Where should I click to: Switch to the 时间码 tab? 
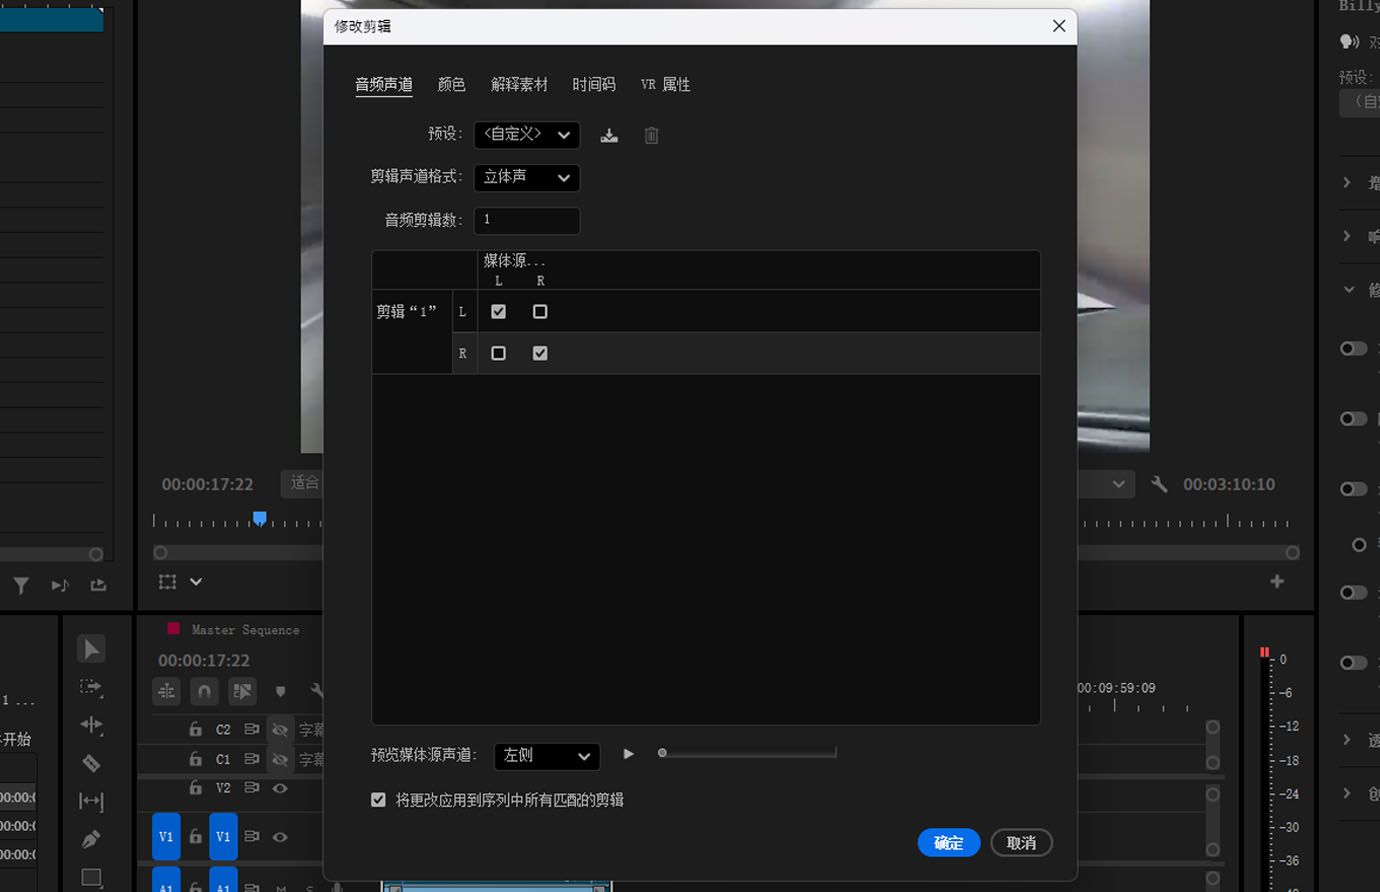[x=593, y=84]
